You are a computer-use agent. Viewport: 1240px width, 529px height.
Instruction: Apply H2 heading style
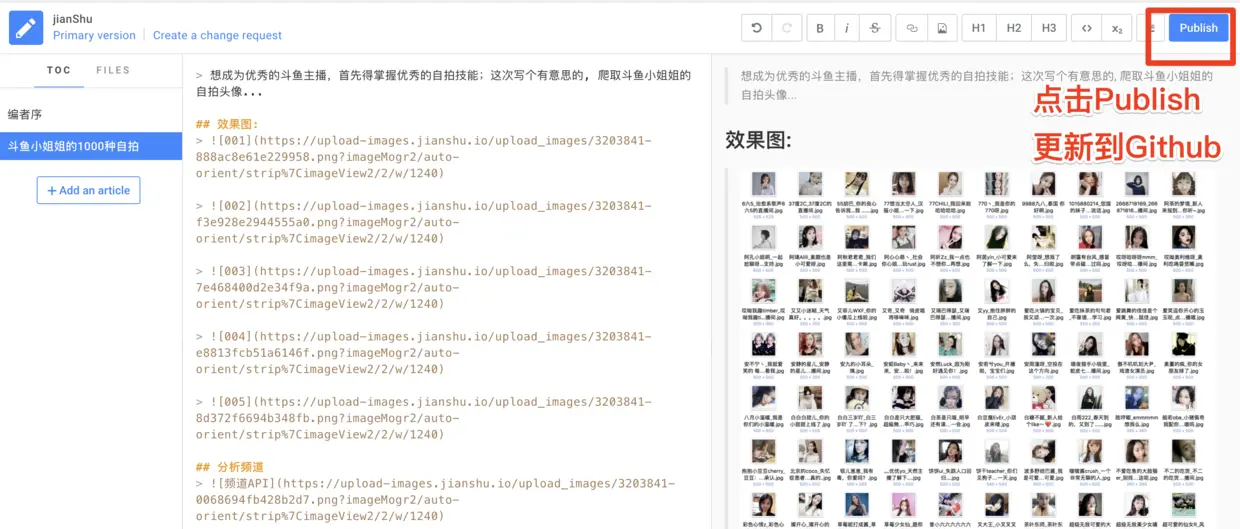(x=1014, y=28)
